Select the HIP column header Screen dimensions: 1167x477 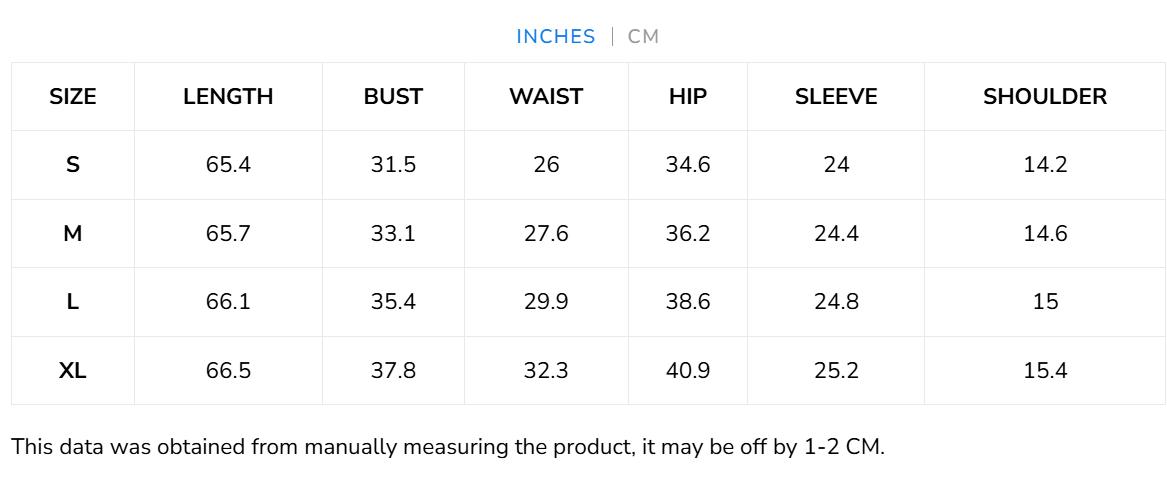click(x=688, y=97)
